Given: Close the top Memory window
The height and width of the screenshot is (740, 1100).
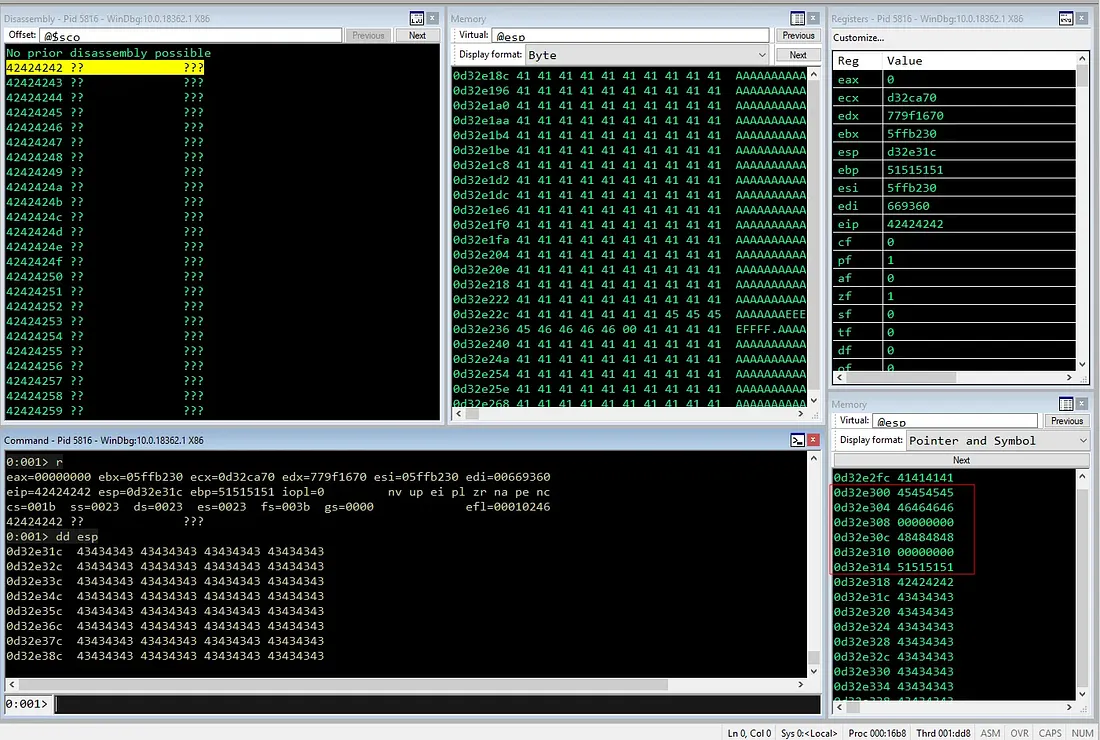Looking at the screenshot, I should (x=813, y=18).
